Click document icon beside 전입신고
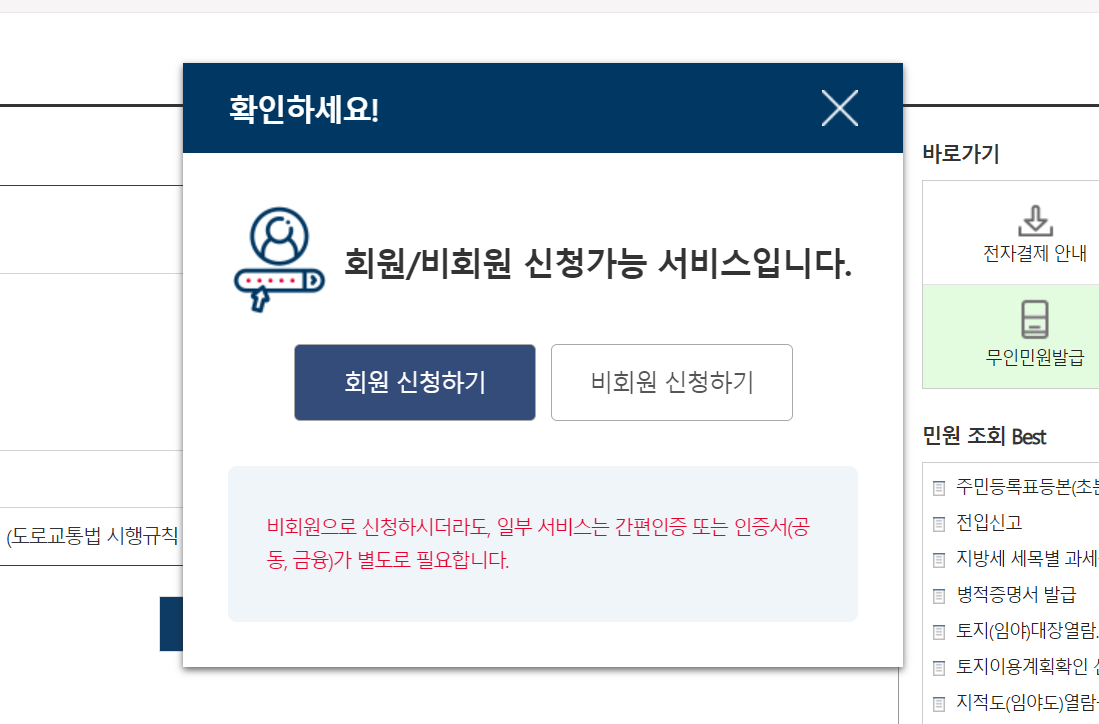This screenshot has height=724, width=1099. tap(939, 524)
